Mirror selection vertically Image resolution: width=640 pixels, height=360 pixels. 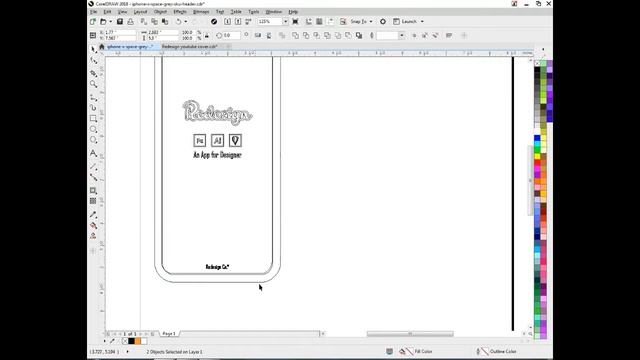(x=269, y=36)
